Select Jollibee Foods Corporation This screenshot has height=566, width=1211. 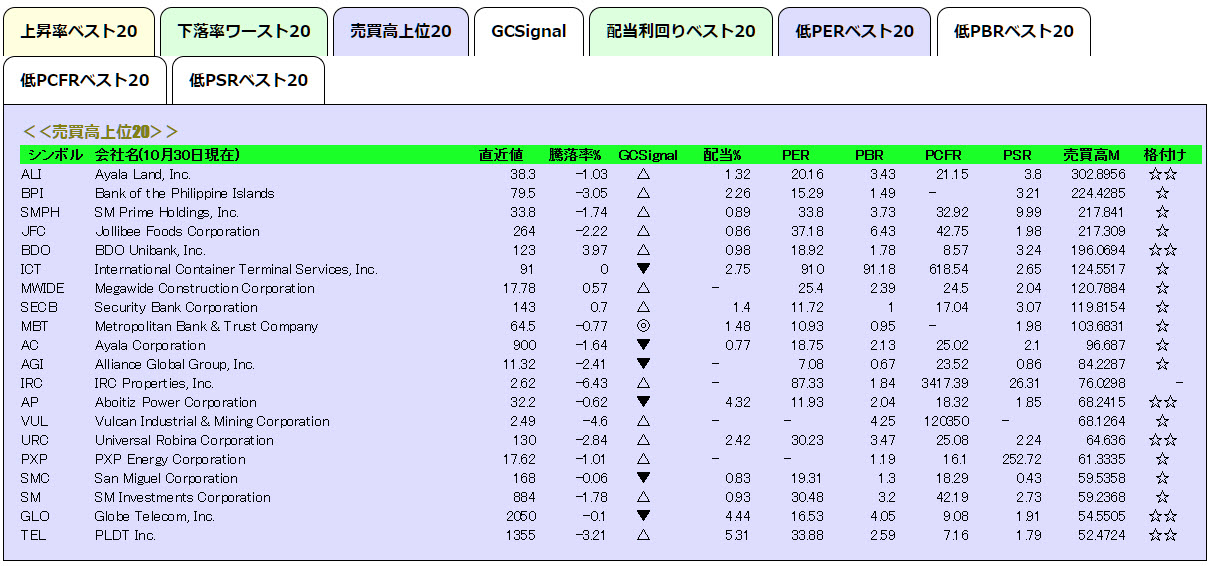pyautogui.click(x=177, y=231)
